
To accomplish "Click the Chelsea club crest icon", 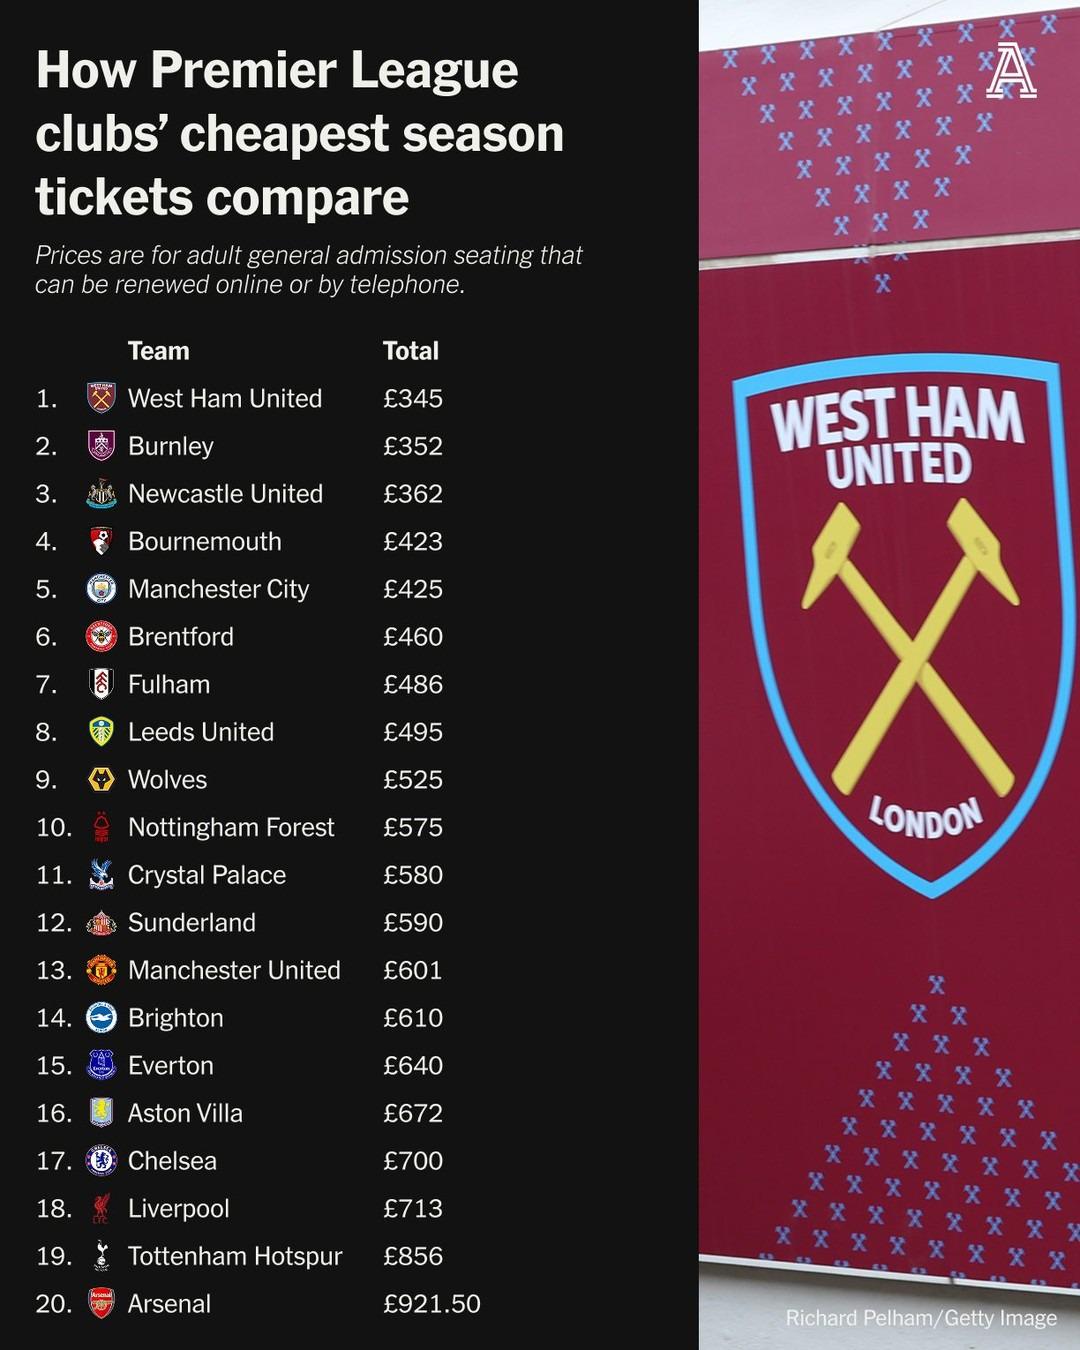I will (101, 1161).
